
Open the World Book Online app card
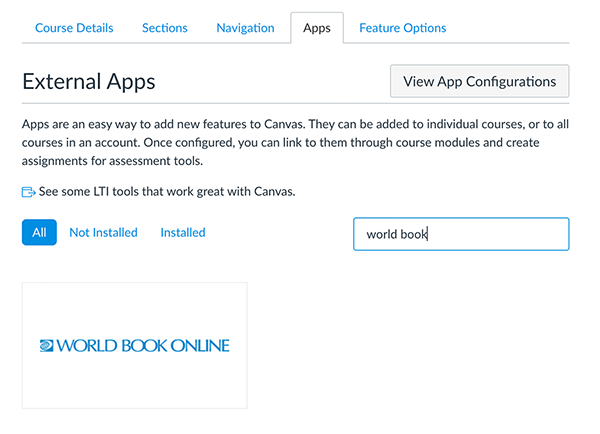[x=135, y=346]
